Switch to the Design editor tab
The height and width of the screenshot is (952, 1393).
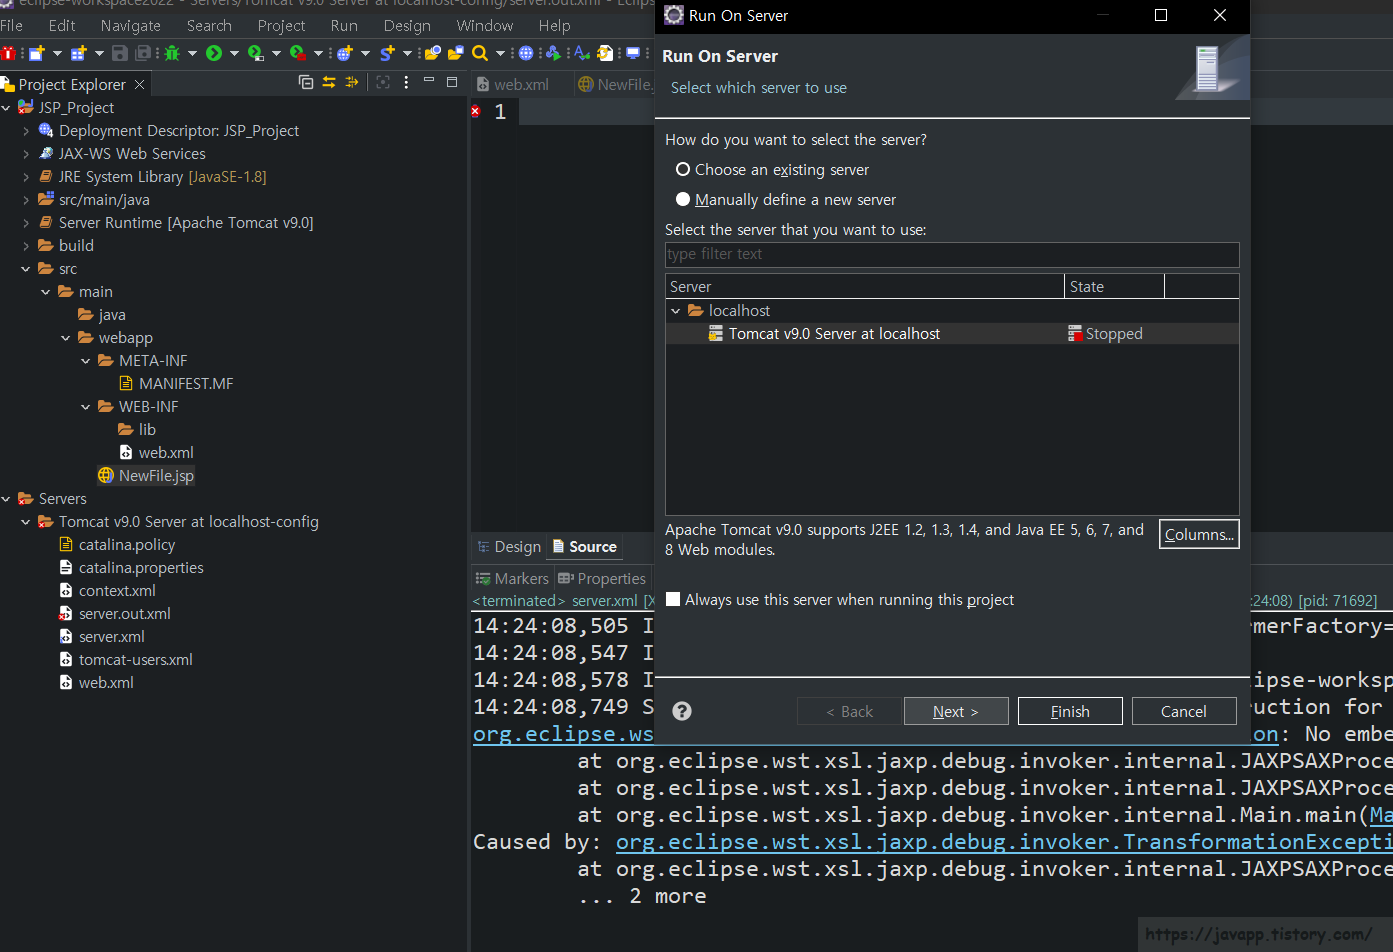[x=509, y=547]
